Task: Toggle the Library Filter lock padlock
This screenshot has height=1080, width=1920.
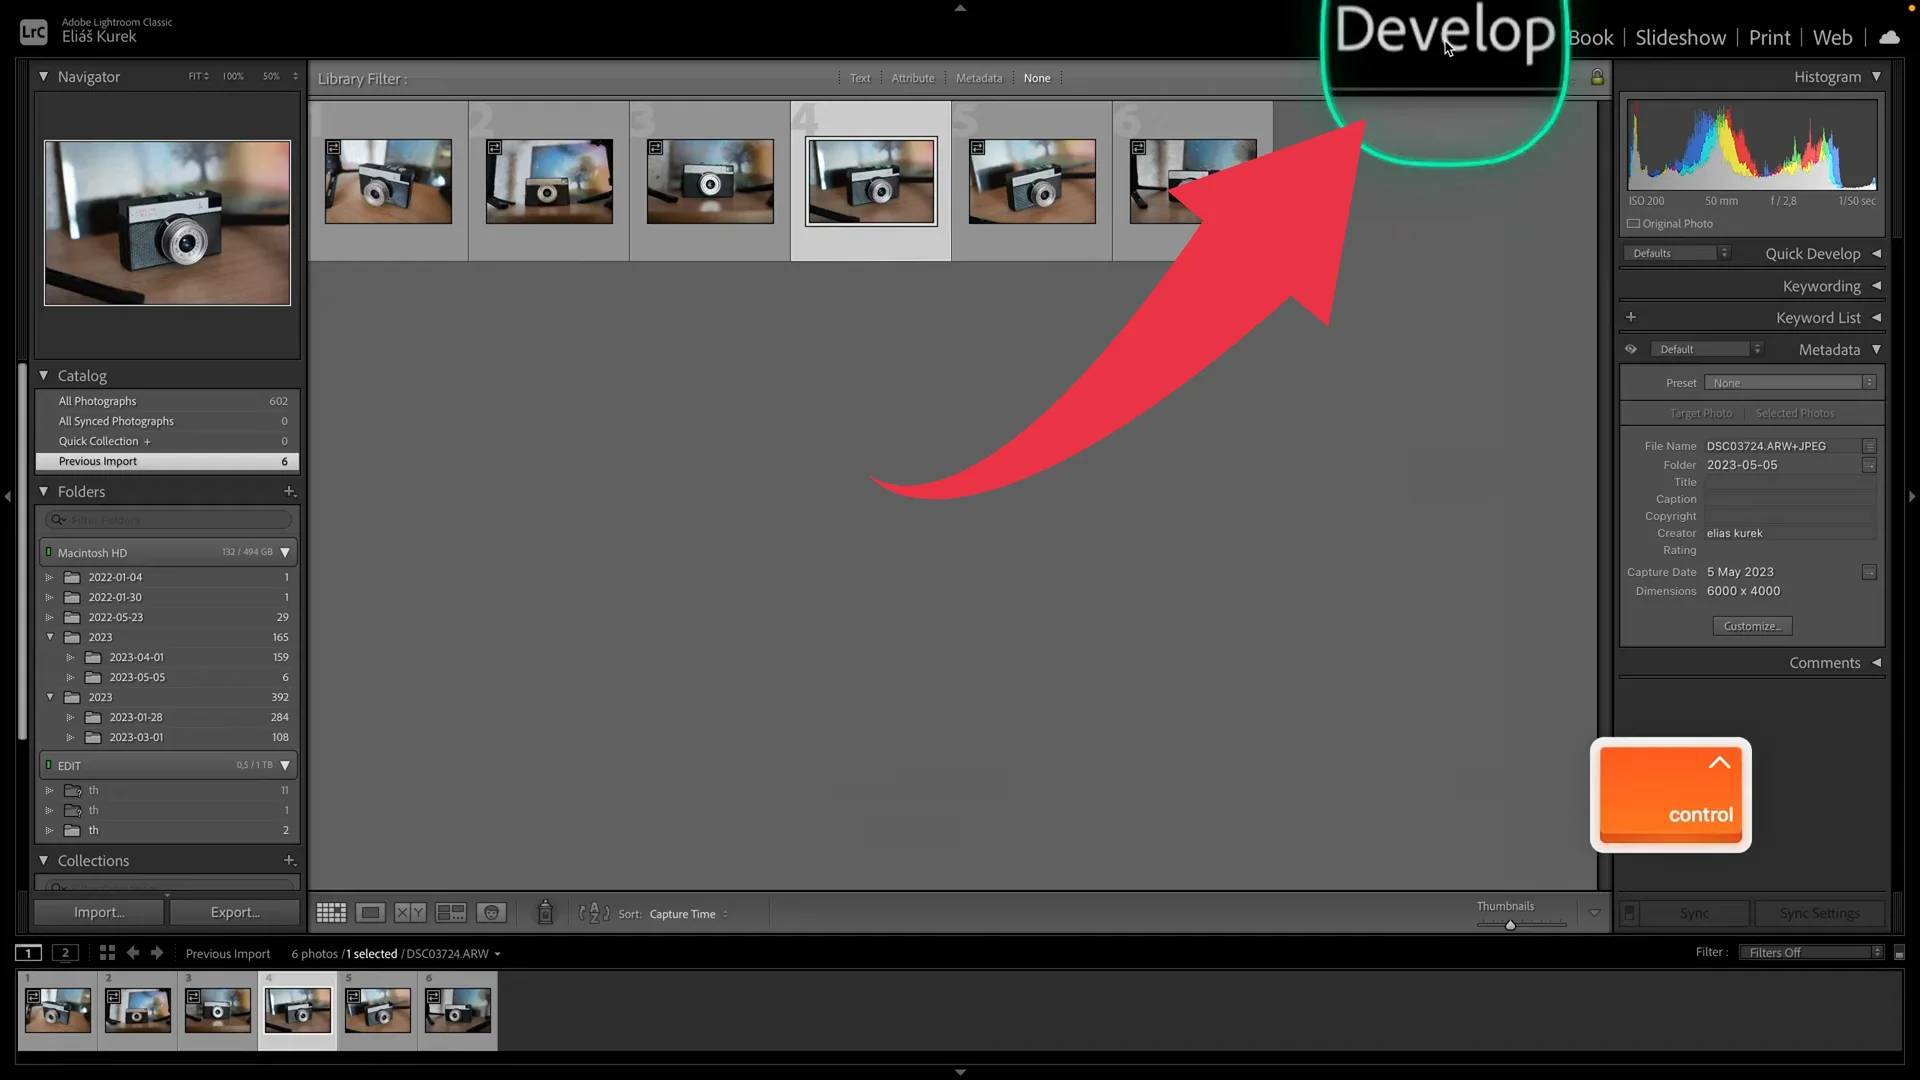Action: (1597, 77)
